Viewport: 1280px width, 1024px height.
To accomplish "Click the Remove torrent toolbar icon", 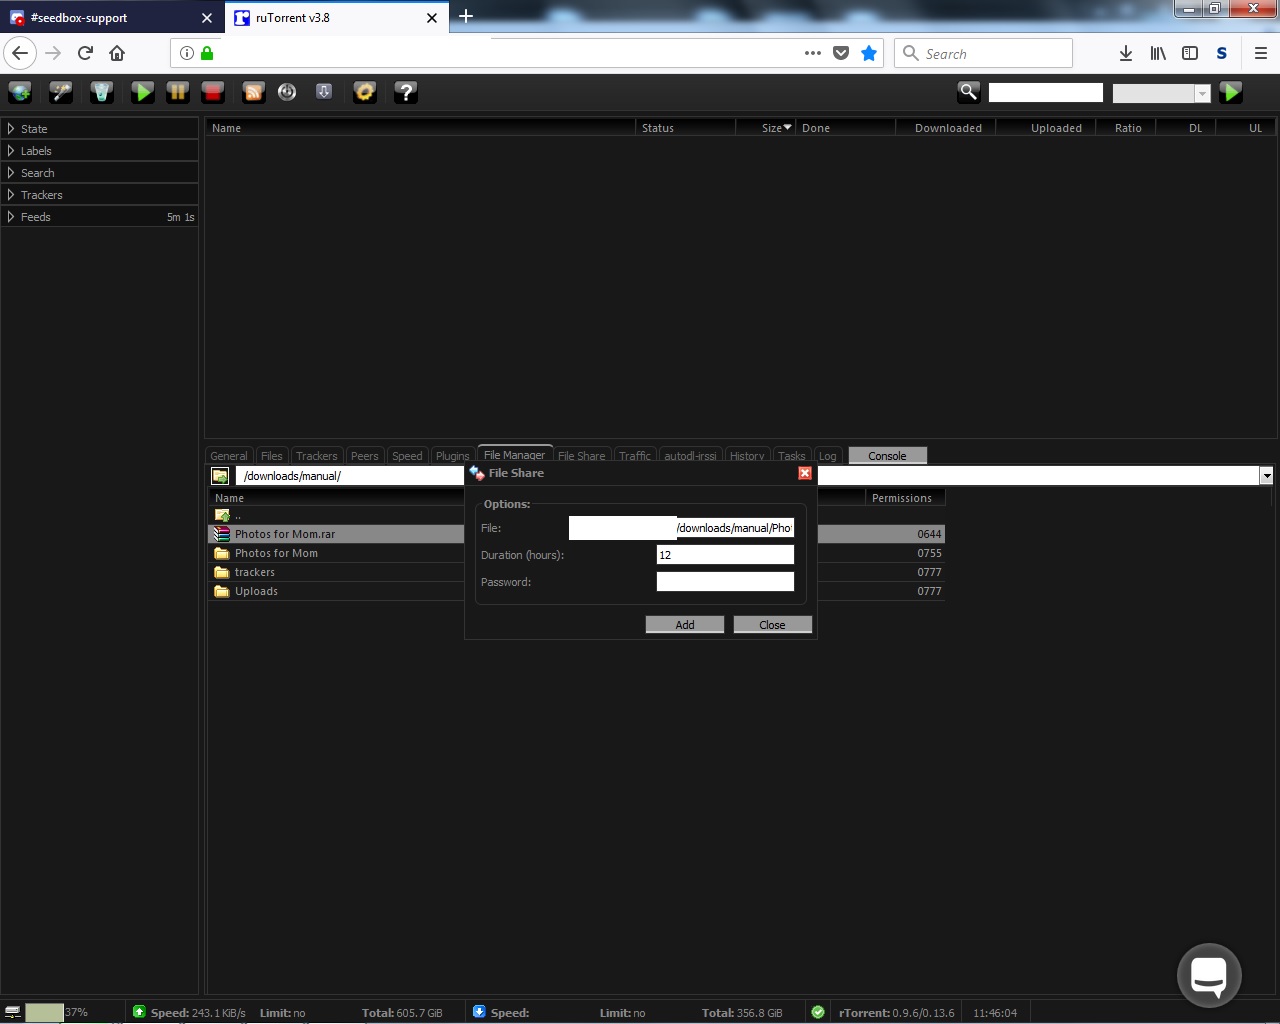I will pyautogui.click(x=102, y=92).
